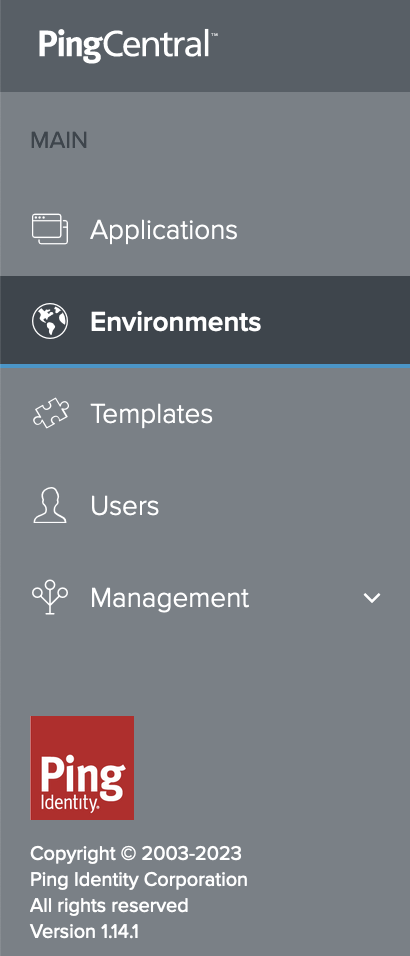Open Applications via its window icon
Screen dimensions: 410x956
click(50, 229)
